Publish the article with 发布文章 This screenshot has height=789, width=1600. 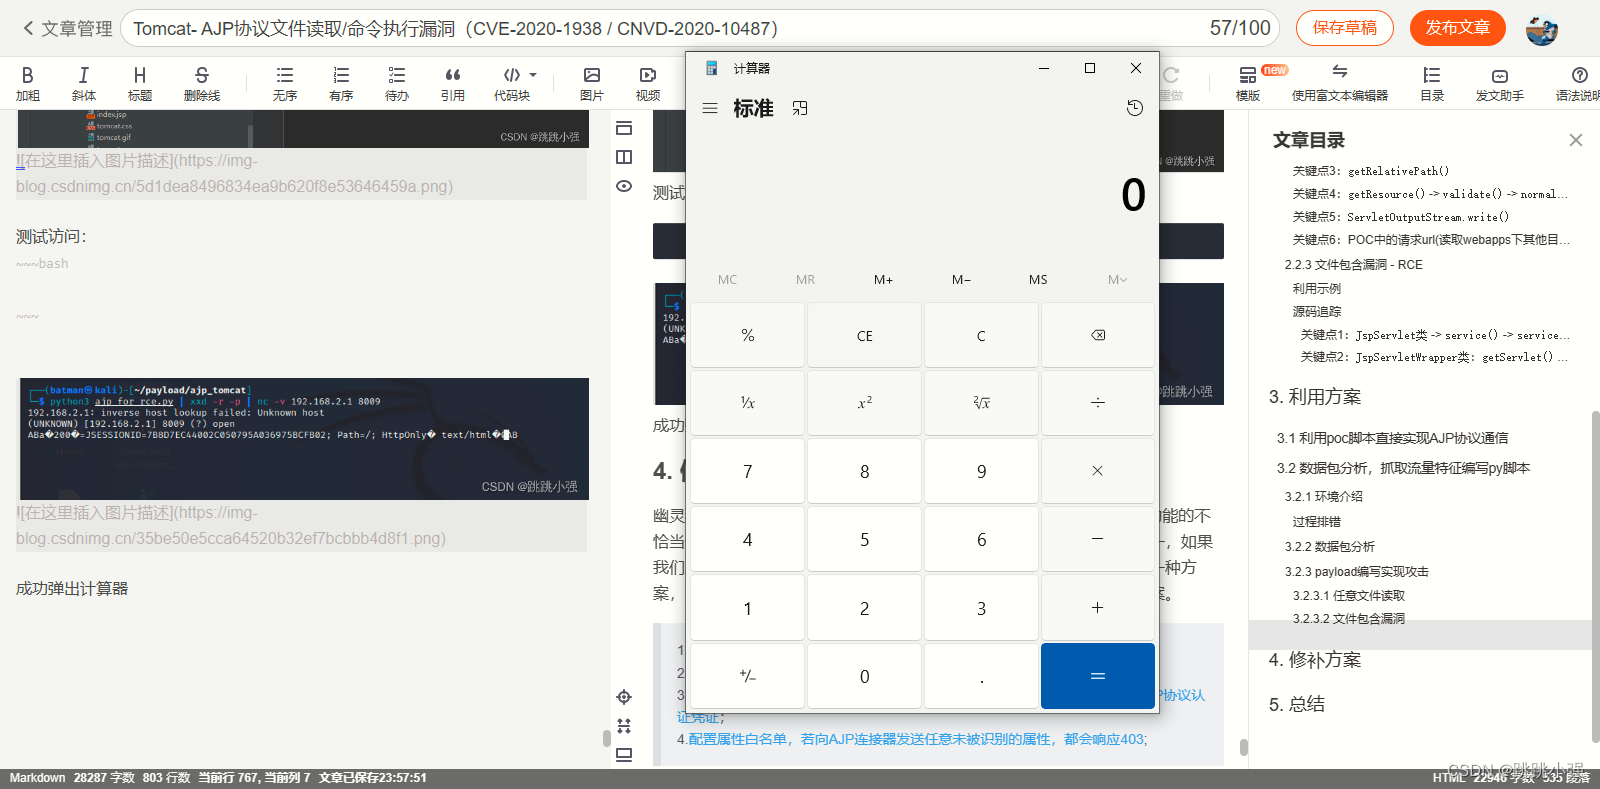click(x=1458, y=28)
